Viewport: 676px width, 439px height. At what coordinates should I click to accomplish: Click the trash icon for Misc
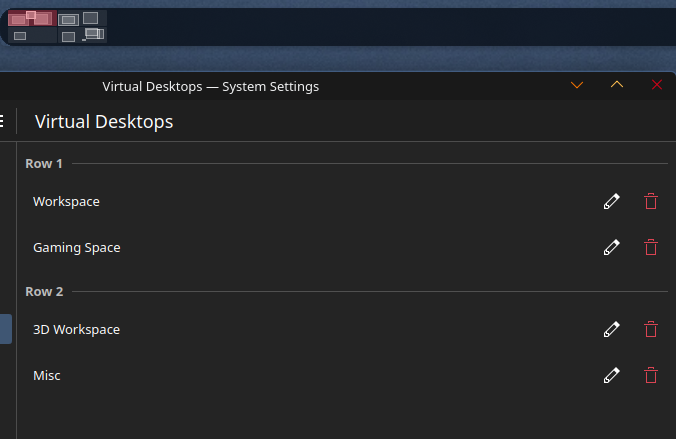[x=651, y=375]
